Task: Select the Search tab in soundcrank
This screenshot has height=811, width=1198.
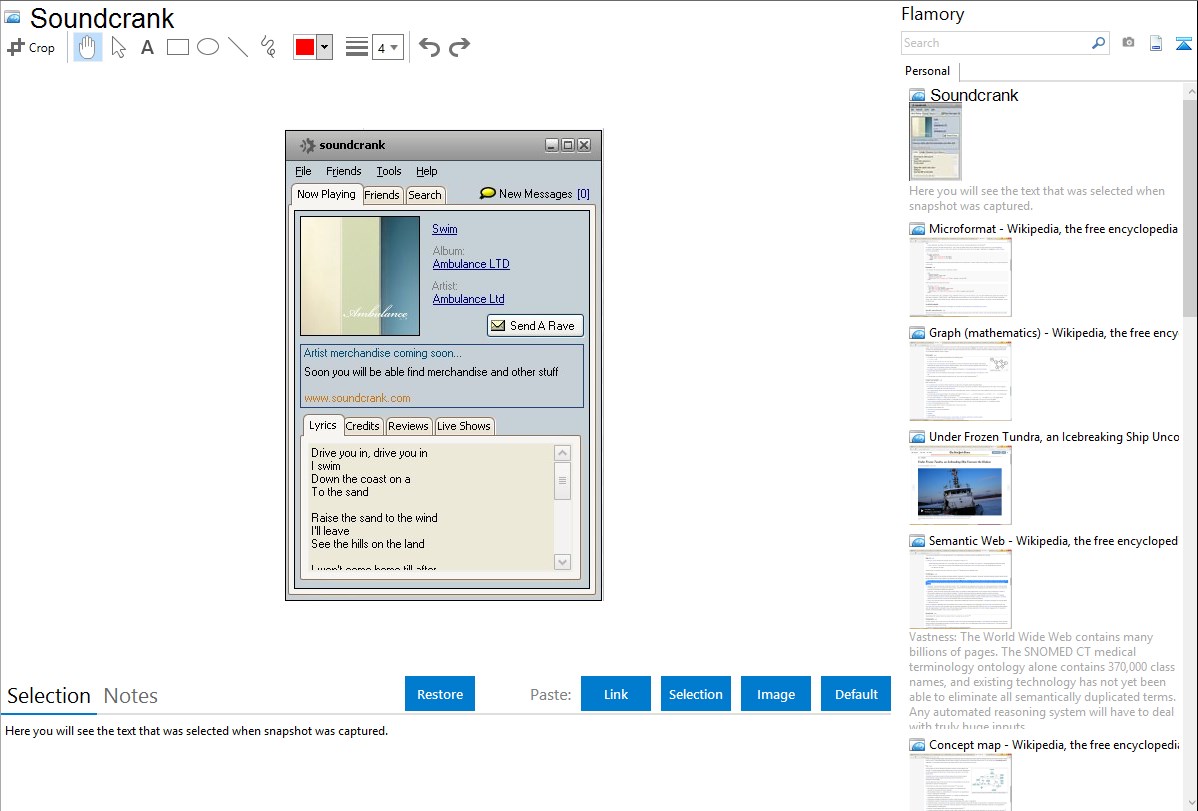Action: (425, 195)
